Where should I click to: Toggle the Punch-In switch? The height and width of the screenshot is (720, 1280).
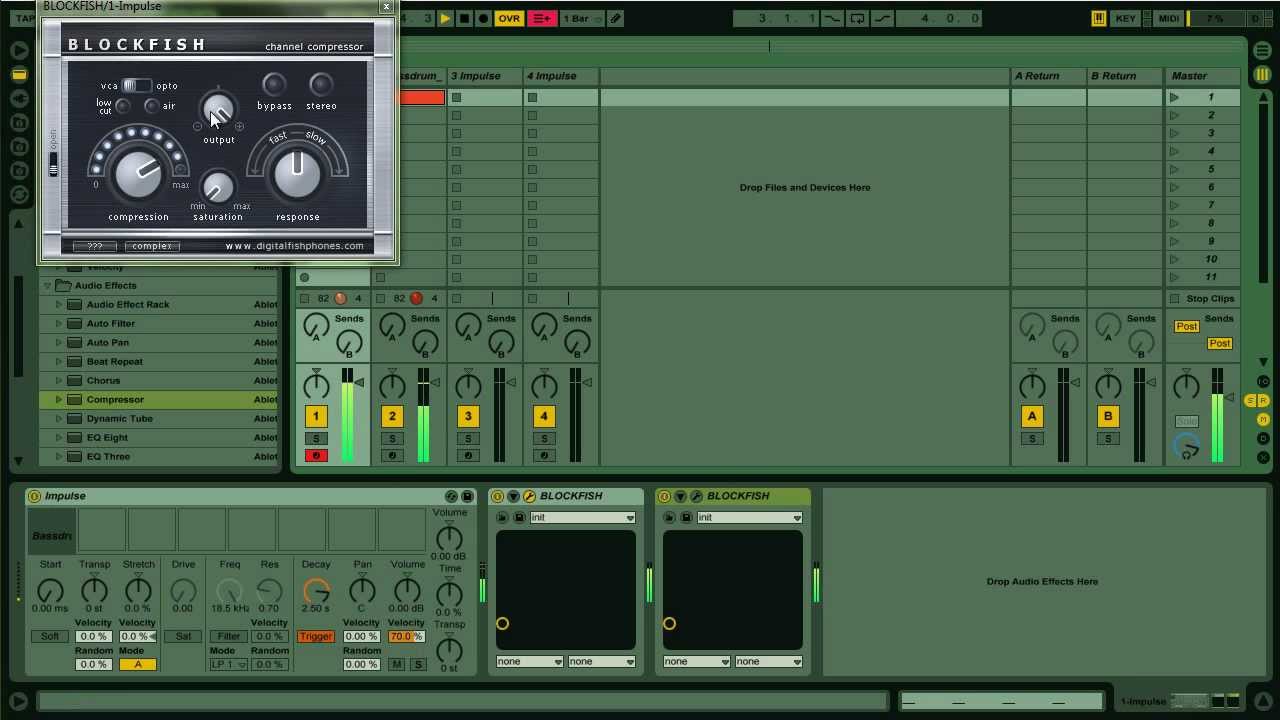832,18
